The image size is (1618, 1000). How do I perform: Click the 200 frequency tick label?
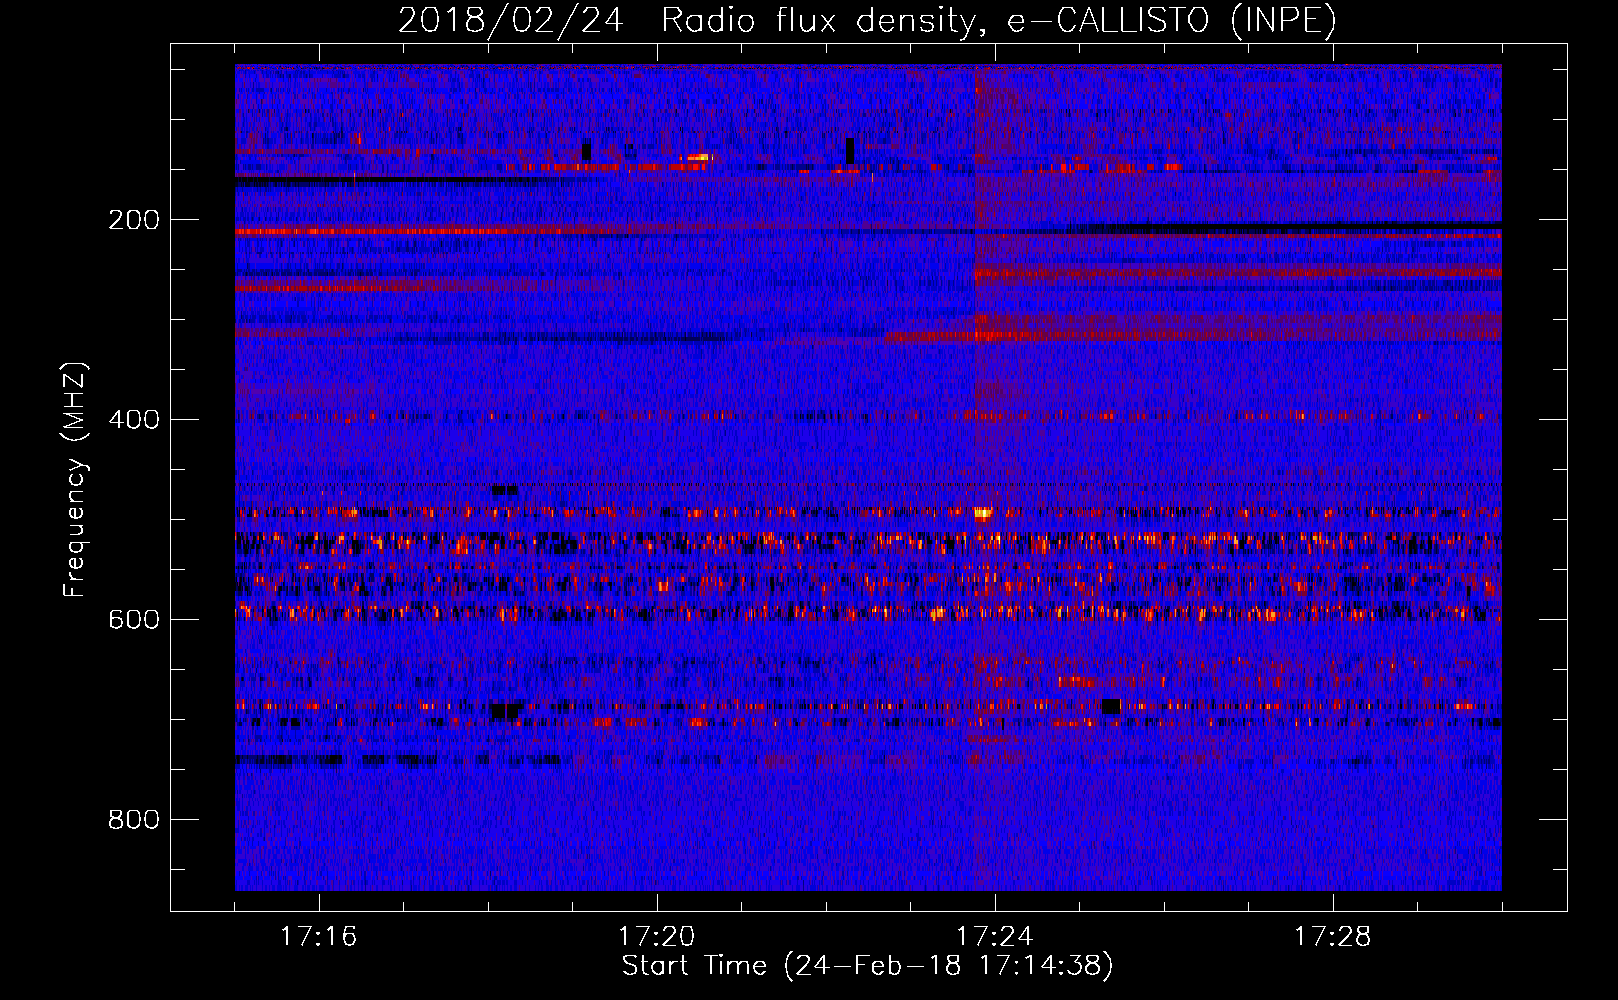click(x=134, y=220)
